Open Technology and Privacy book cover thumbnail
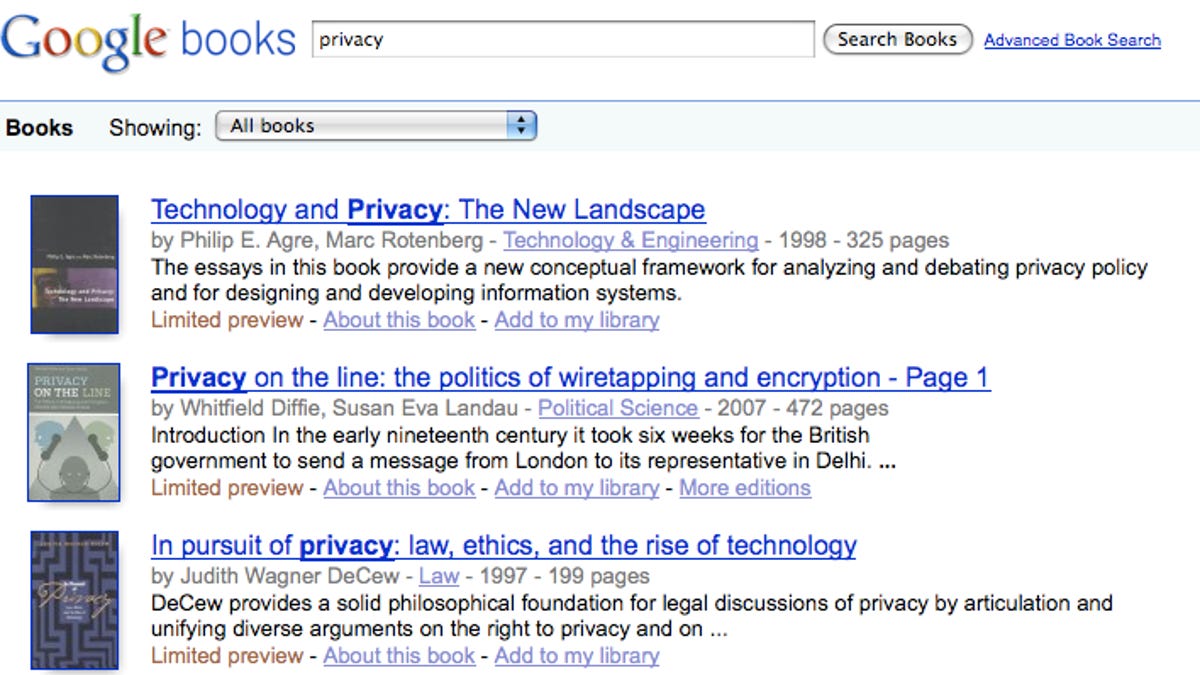The width and height of the screenshot is (1200, 675). tap(75, 264)
